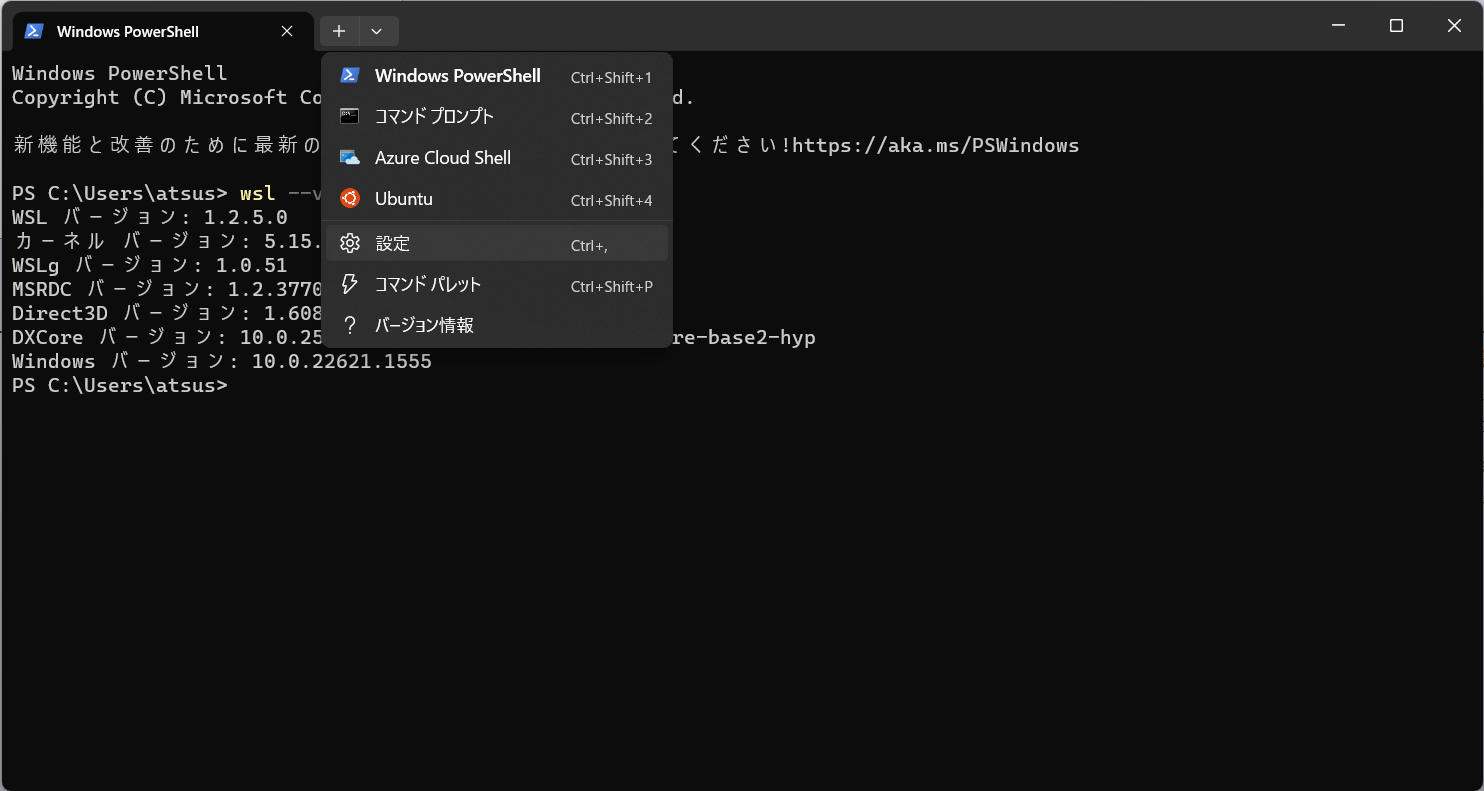Open the コマンド パレット menu entry text
This screenshot has height=791, width=1484.
tap(428, 285)
